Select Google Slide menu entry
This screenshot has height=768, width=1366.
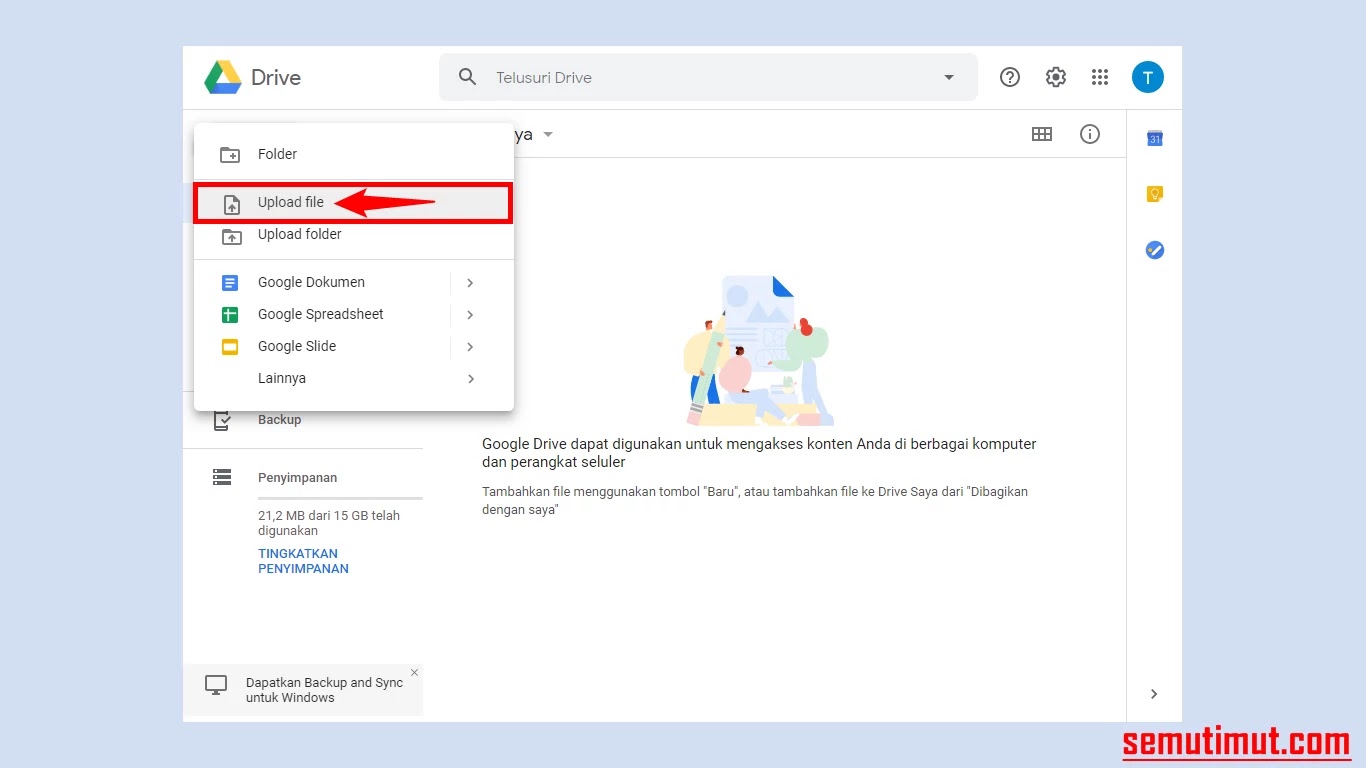coord(354,346)
